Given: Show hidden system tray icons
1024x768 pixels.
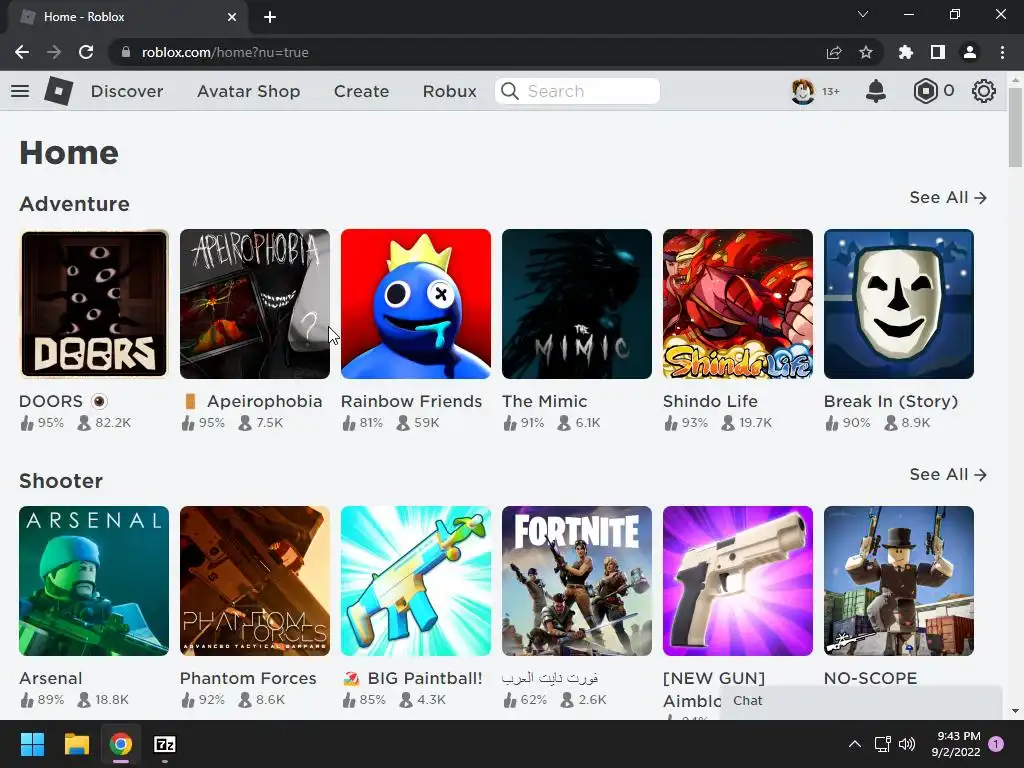Looking at the screenshot, I should [854, 744].
